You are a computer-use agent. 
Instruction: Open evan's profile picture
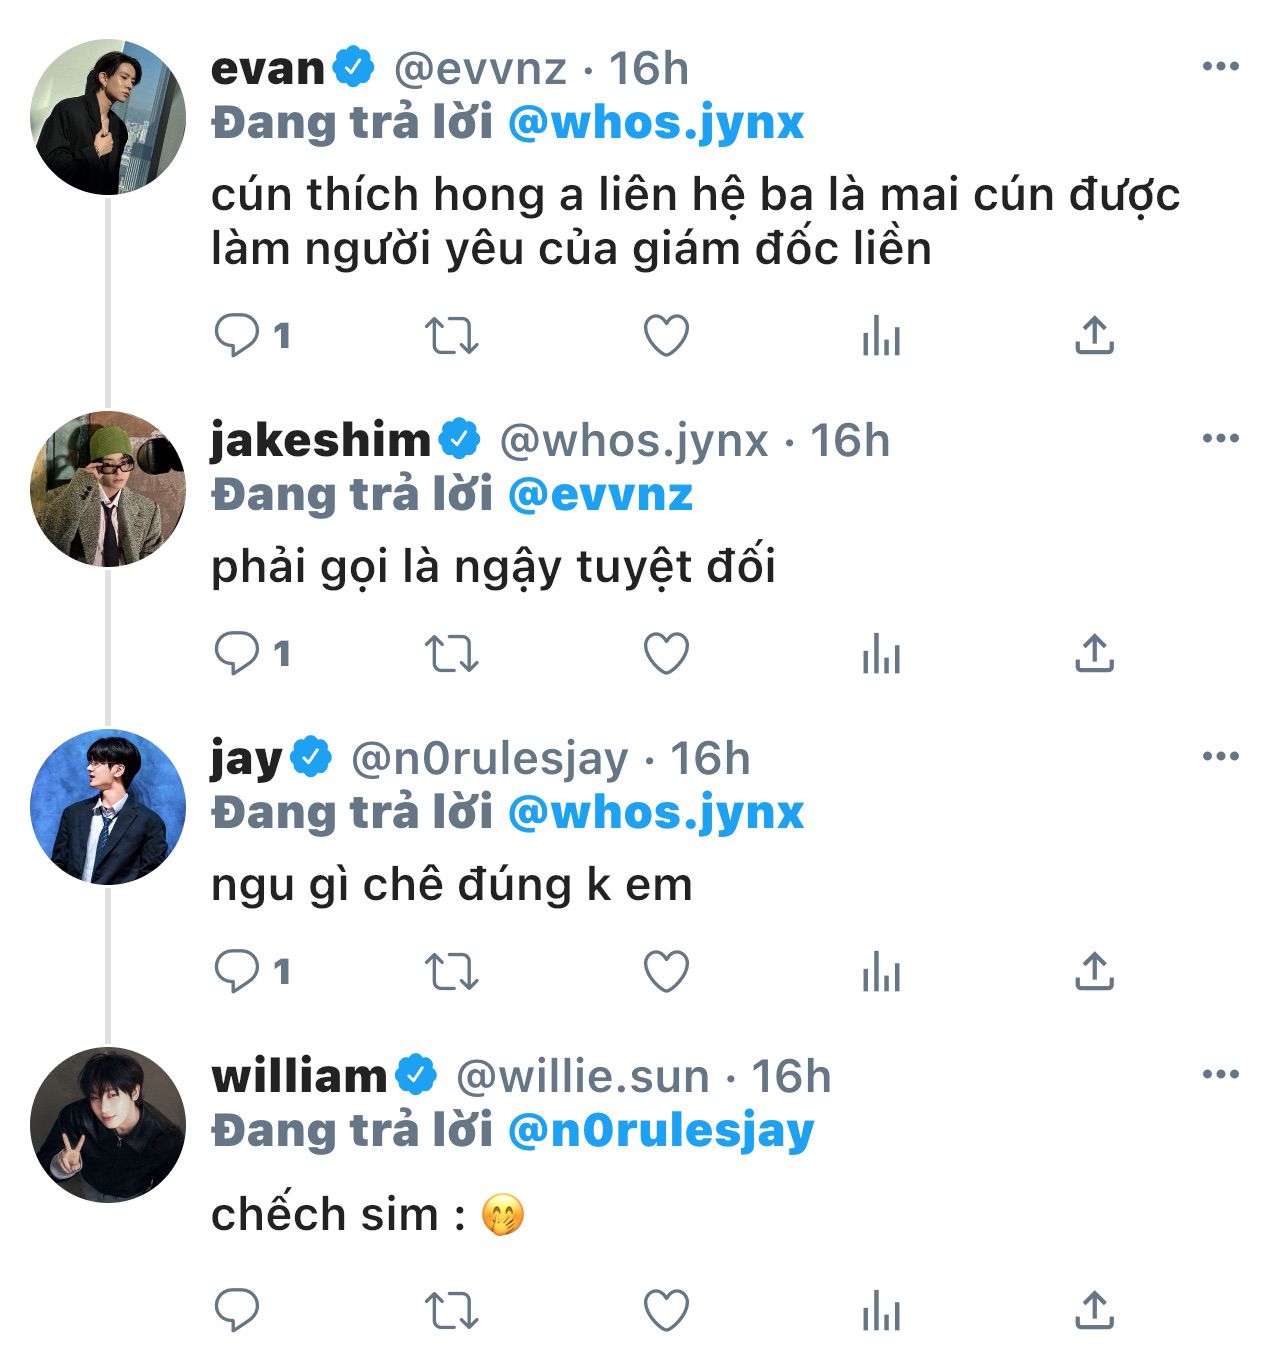tap(108, 117)
